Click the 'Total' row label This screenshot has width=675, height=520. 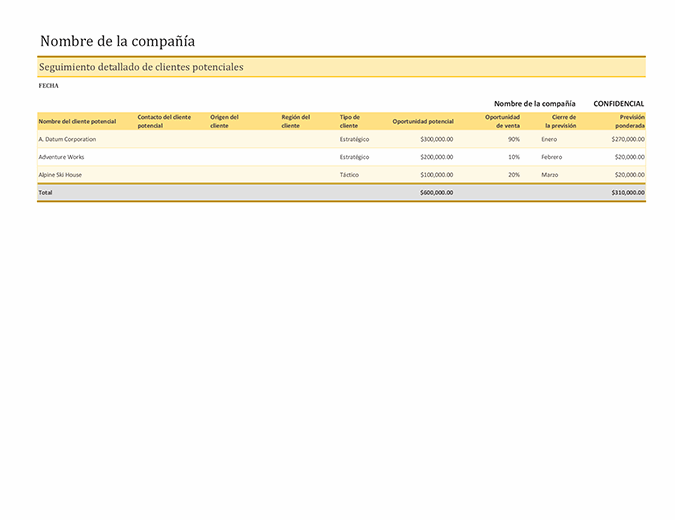[x=45, y=192]
